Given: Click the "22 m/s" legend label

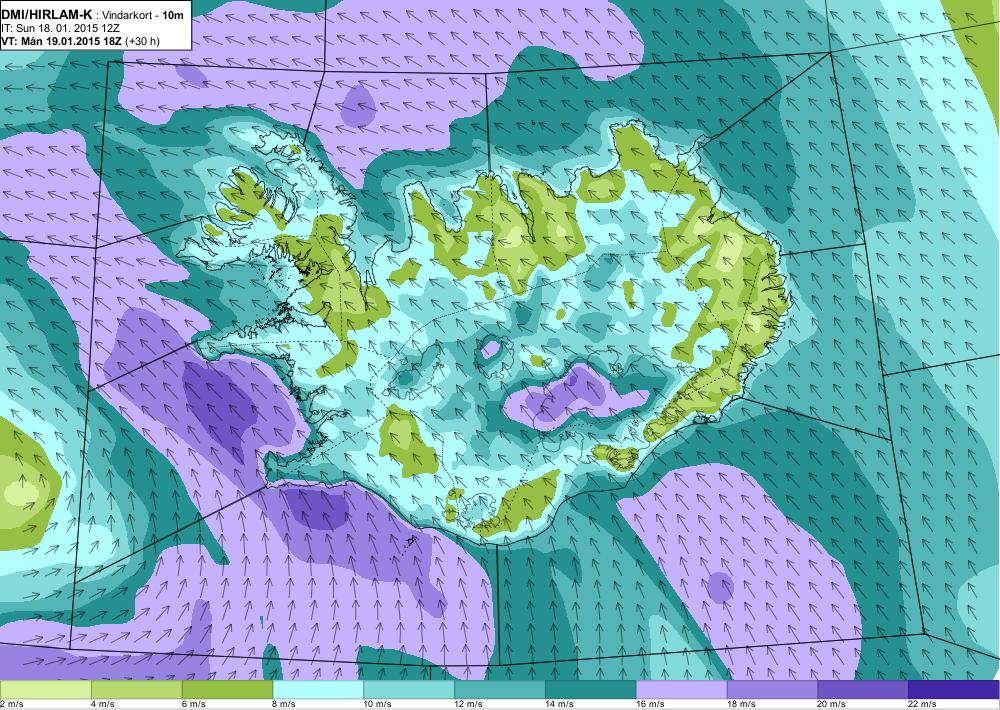Looking at the screenshot, I should [x=923, y=704].
